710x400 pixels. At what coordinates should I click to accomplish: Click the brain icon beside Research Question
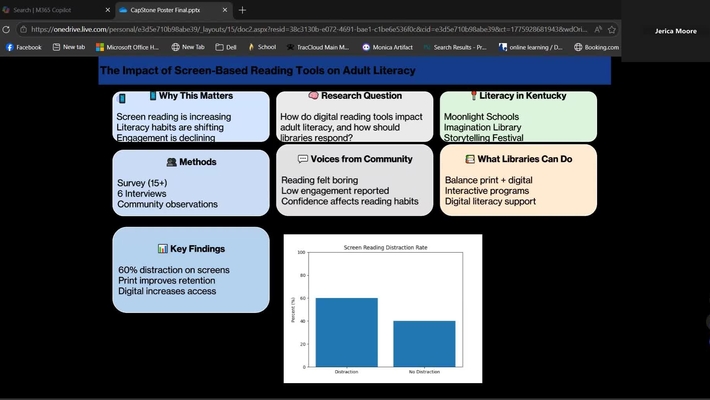point(313,95)
